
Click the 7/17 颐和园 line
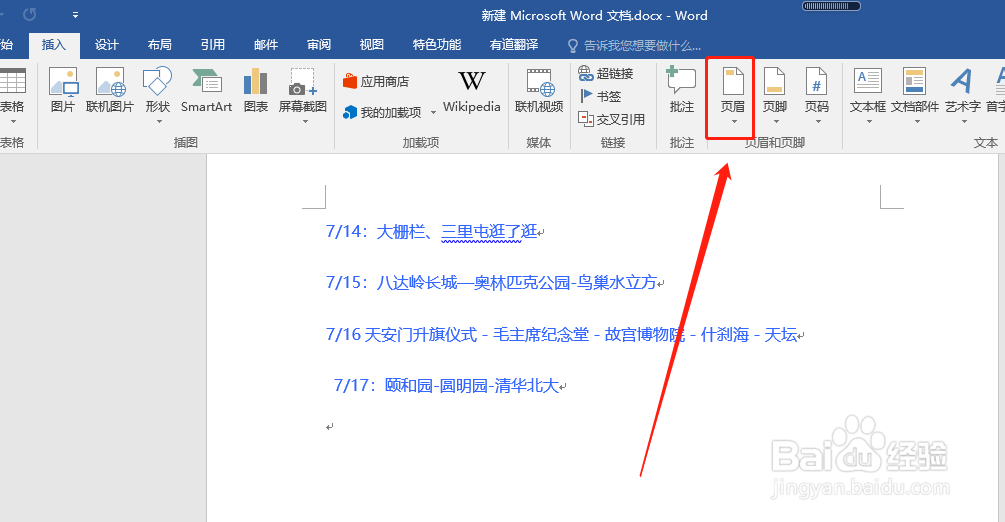point(450,385)
